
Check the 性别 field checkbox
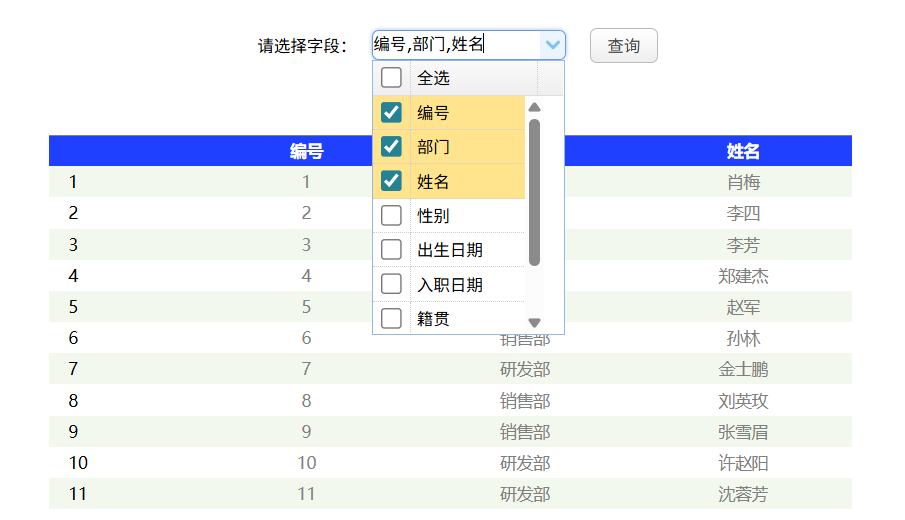coord(391,215)
